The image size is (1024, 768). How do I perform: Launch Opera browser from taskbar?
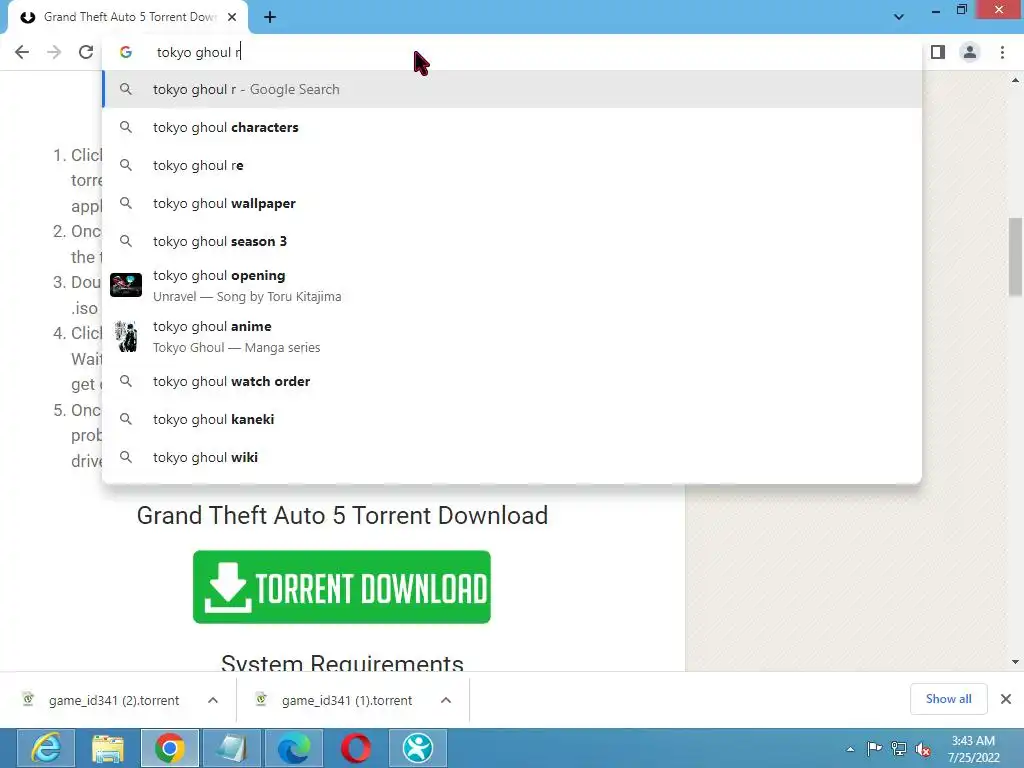coord(356,748)
